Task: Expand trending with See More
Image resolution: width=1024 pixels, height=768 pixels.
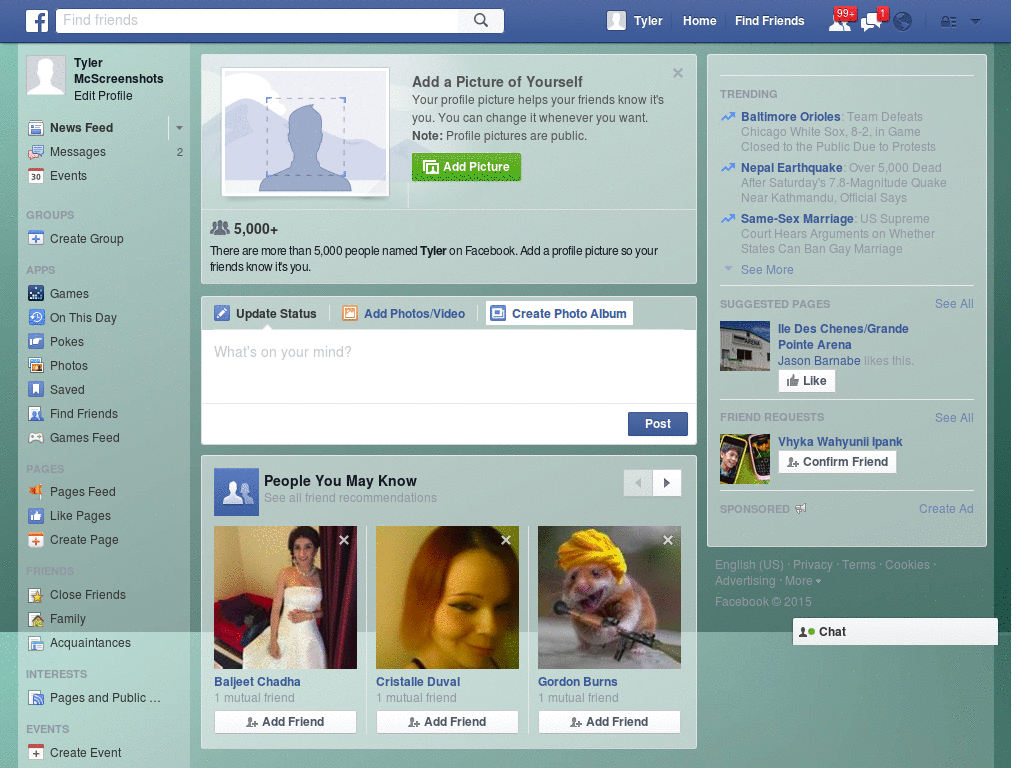Action: pyautogui.click(x=767, y=270)
